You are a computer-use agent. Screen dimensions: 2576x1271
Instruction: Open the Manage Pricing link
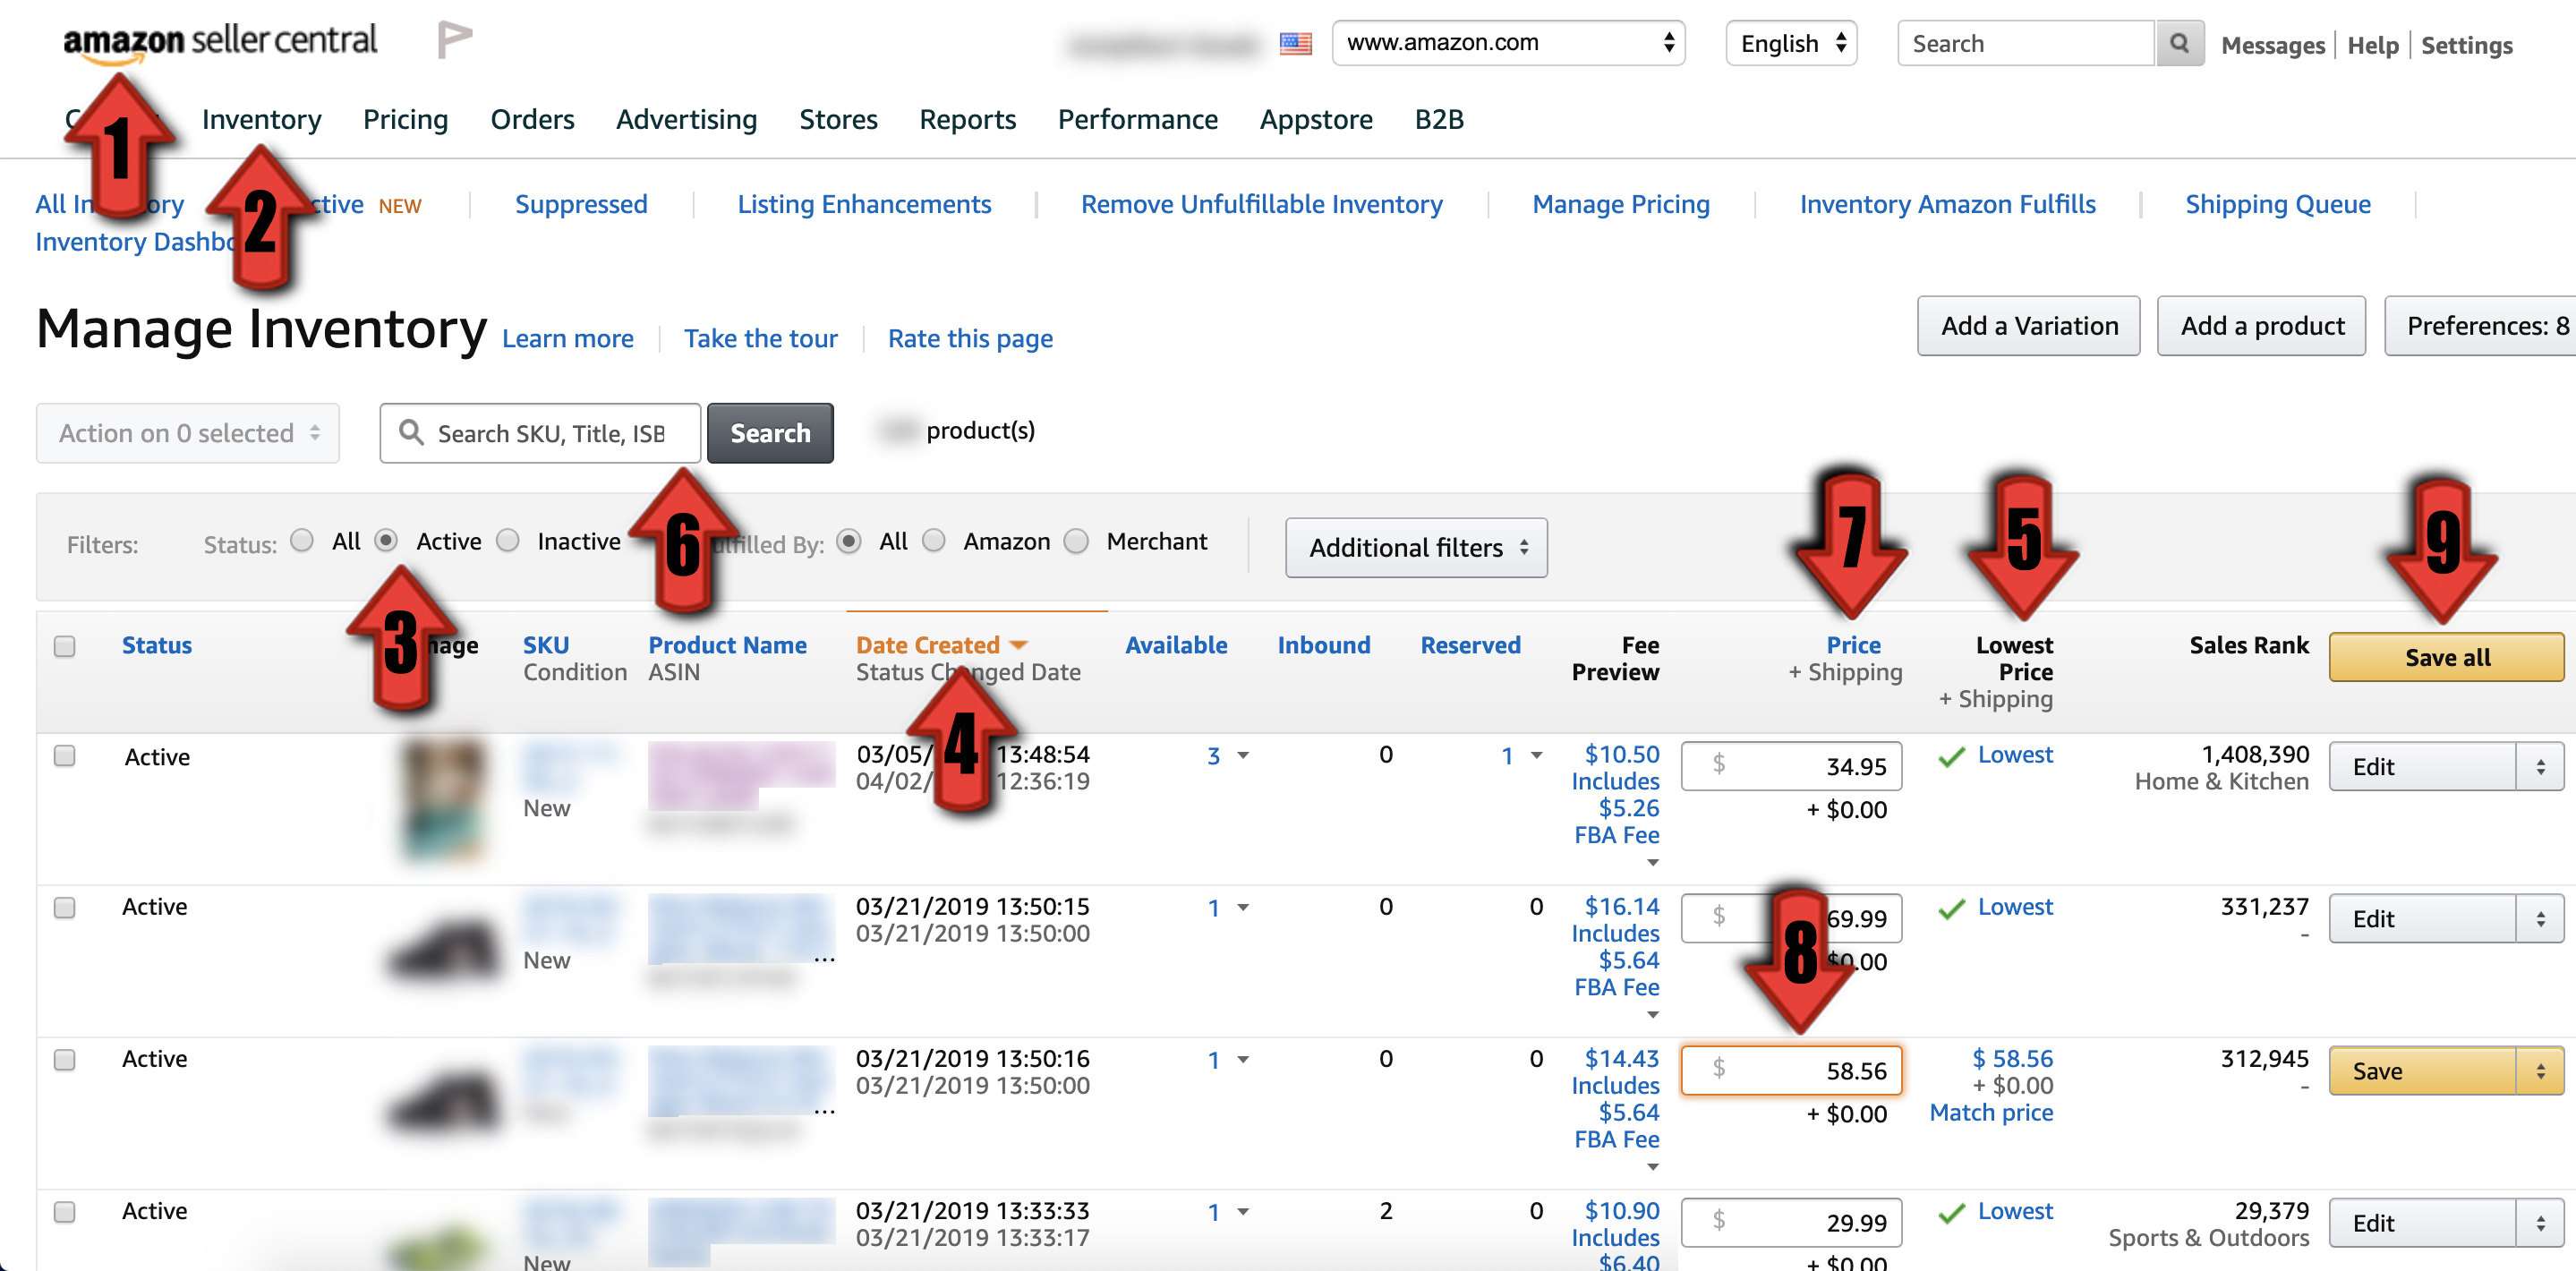pyautogui.click(x=1621, y=204)
